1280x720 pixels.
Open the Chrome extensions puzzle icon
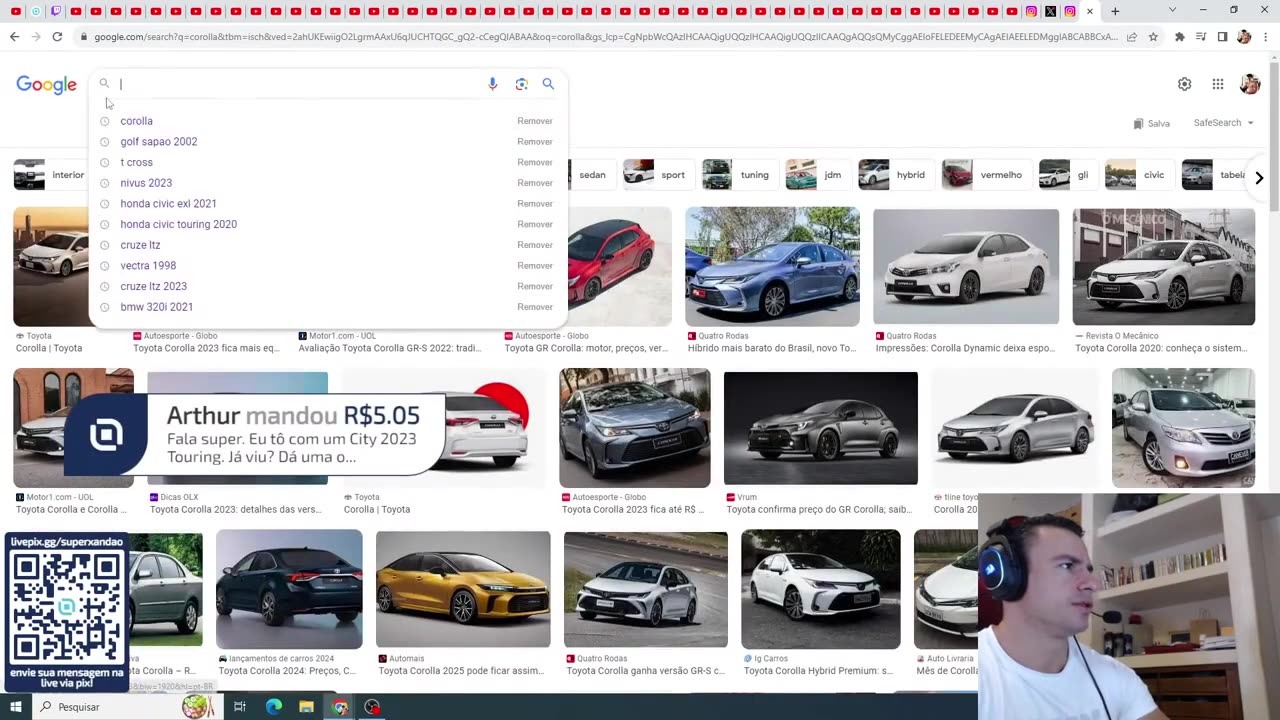(1180, 37)
